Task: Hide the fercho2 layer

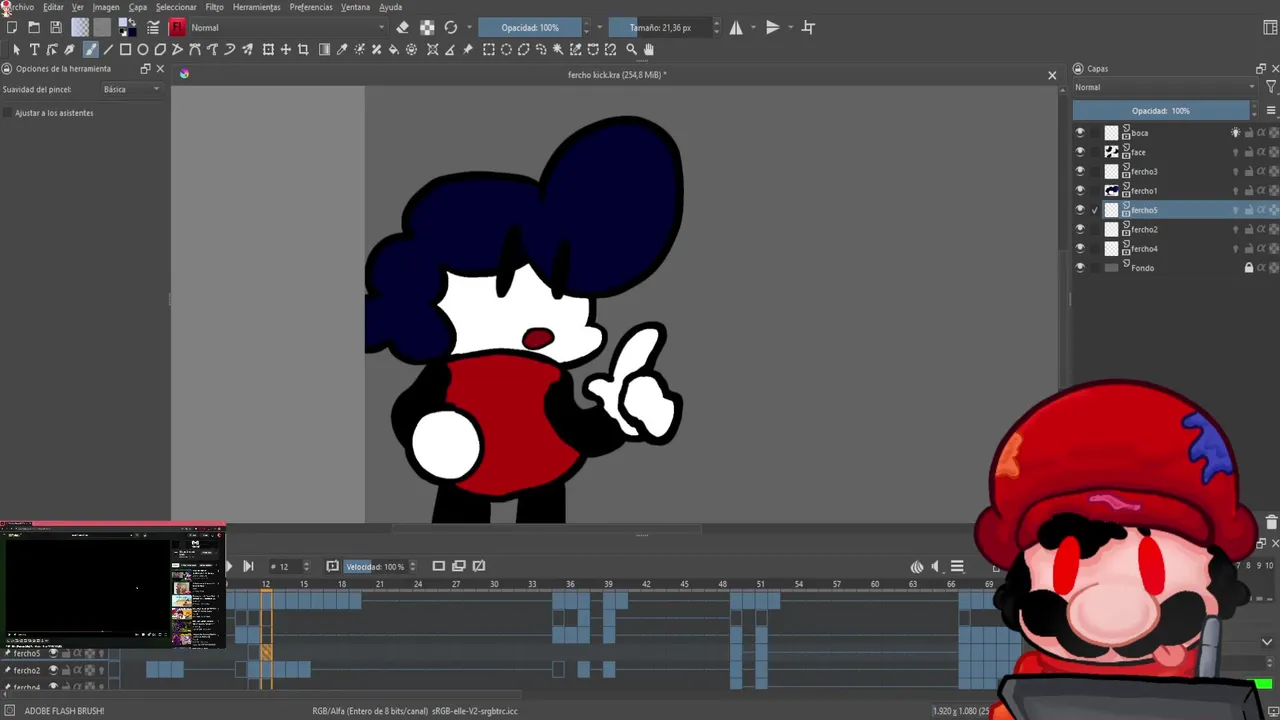Action: pyautogui.click(x=1079, y=230)
